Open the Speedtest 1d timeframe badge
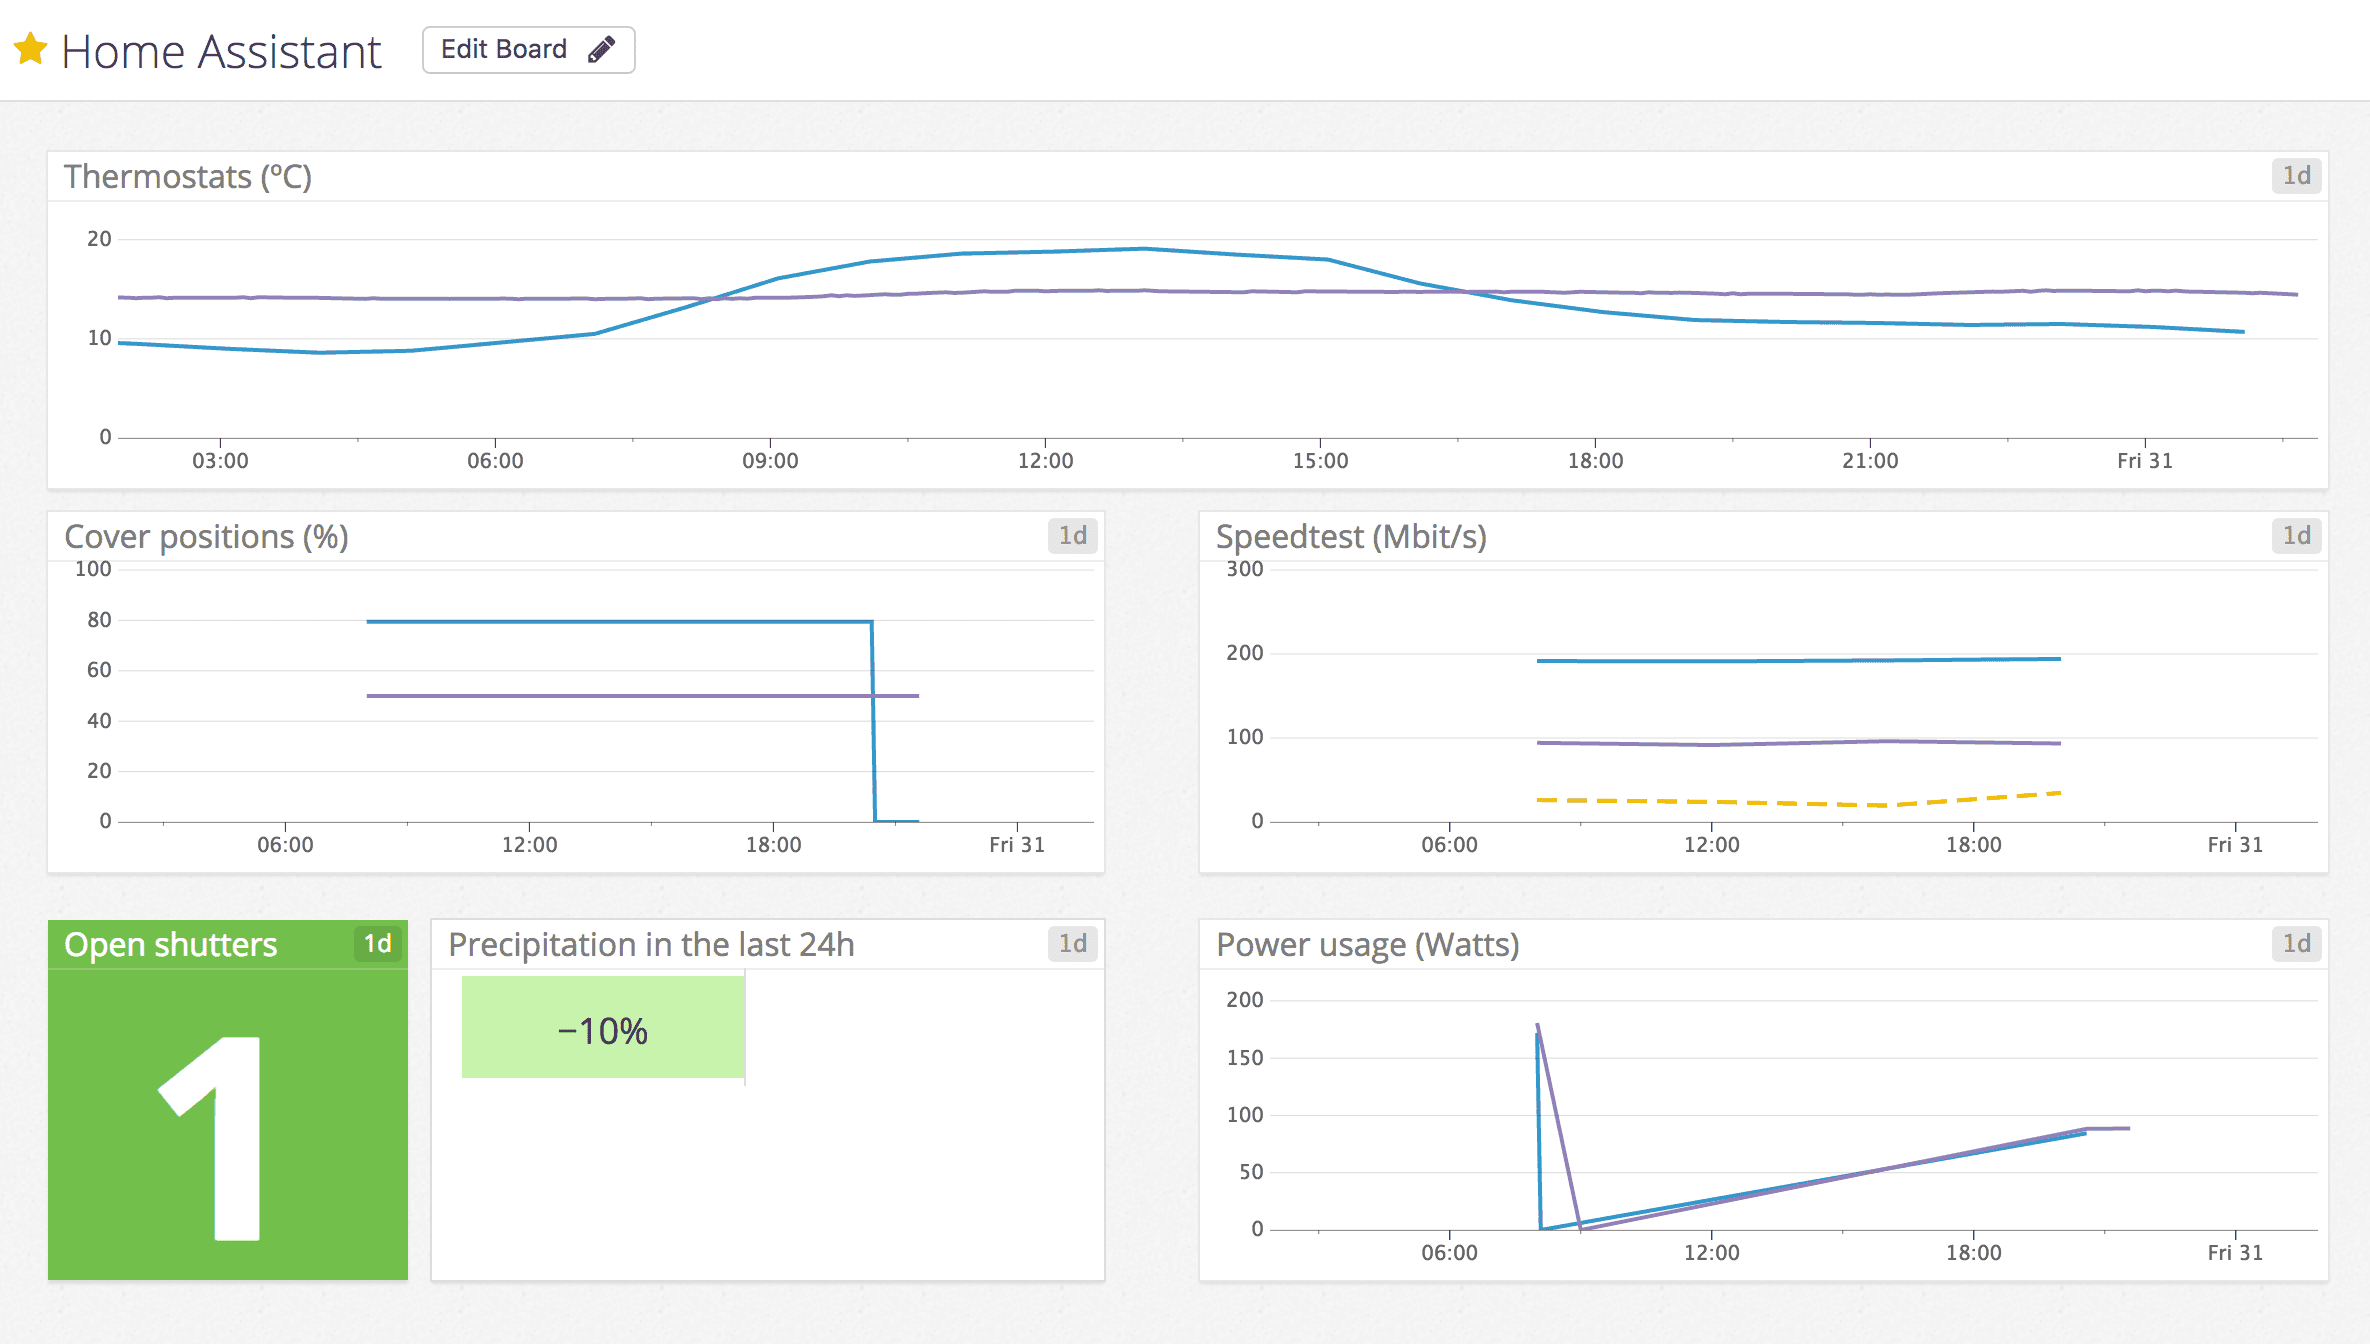Image resolution: width=2370 pixels, height=1344 pixels. [x=2296, y=536]
